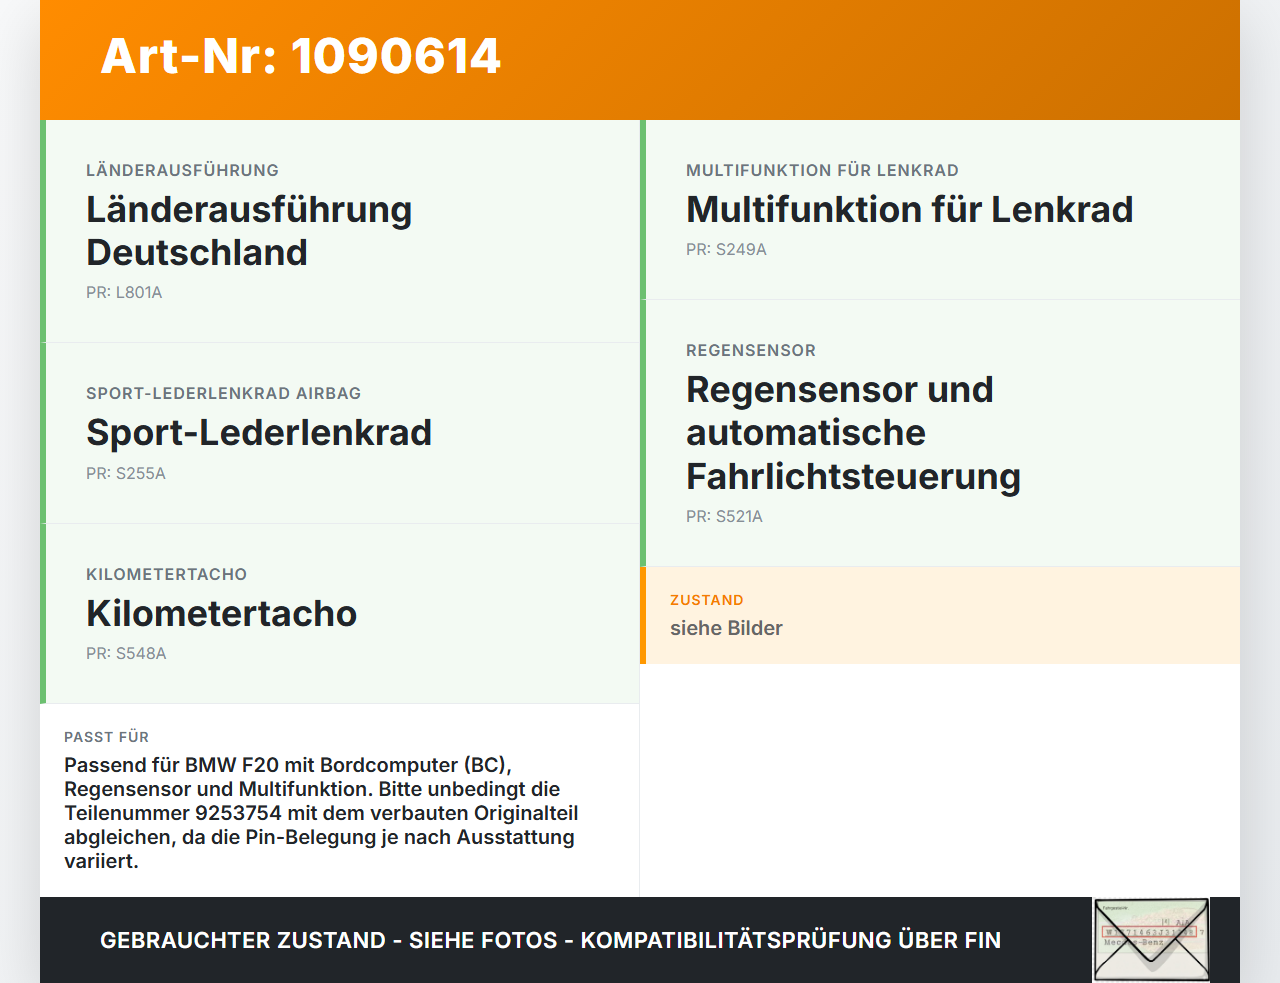
Task: Click the Kilometertacho title
Action: (x=221, y=613)
